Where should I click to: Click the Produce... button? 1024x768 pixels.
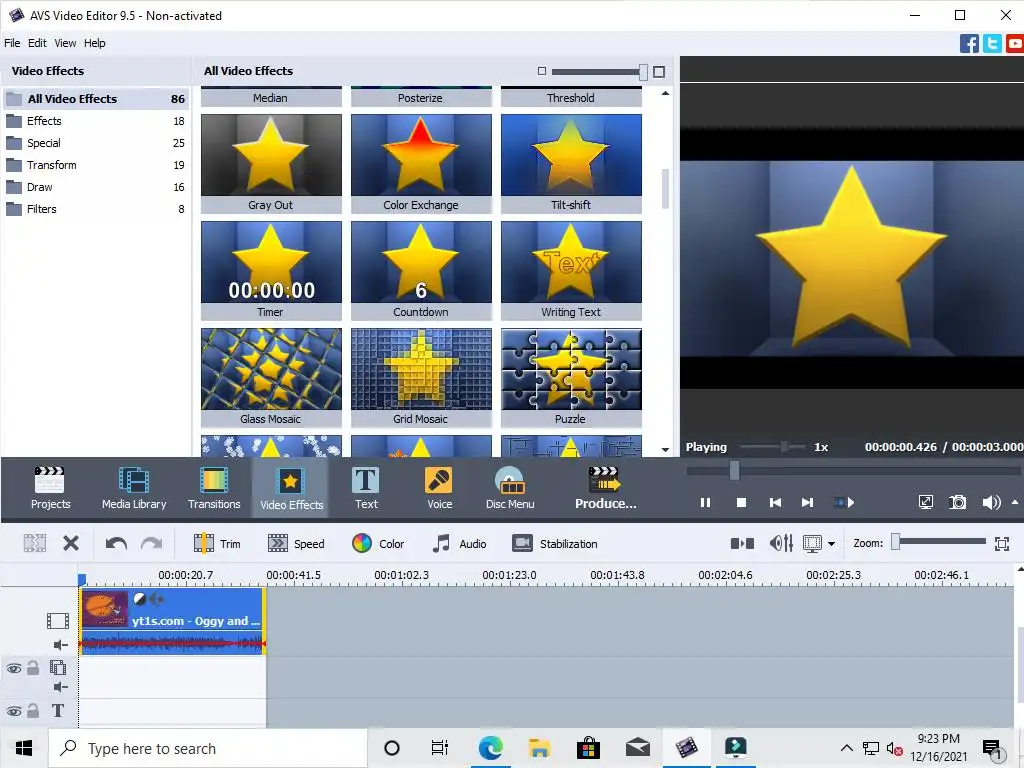(605, 488)
